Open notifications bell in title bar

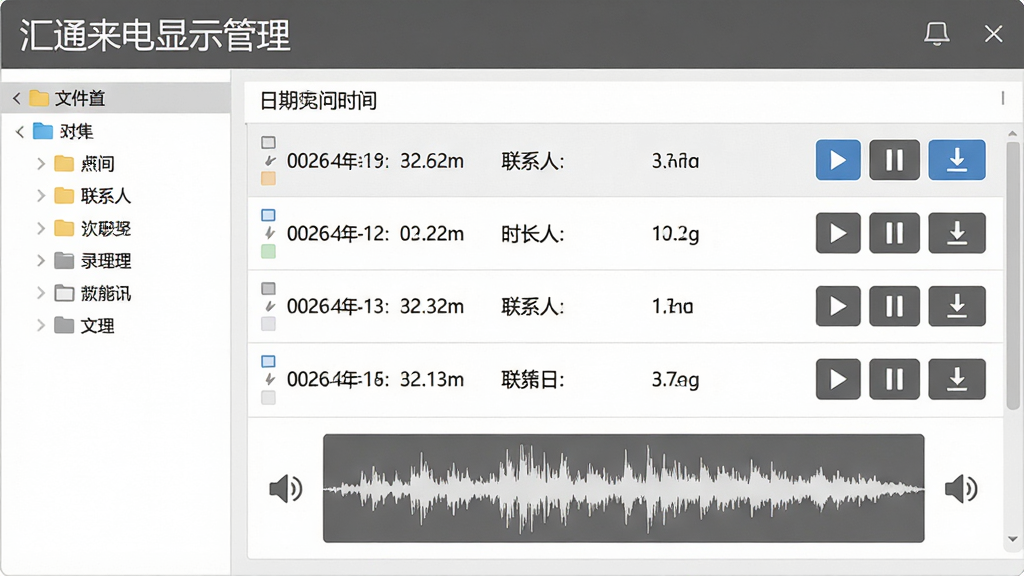click(936, 33)
